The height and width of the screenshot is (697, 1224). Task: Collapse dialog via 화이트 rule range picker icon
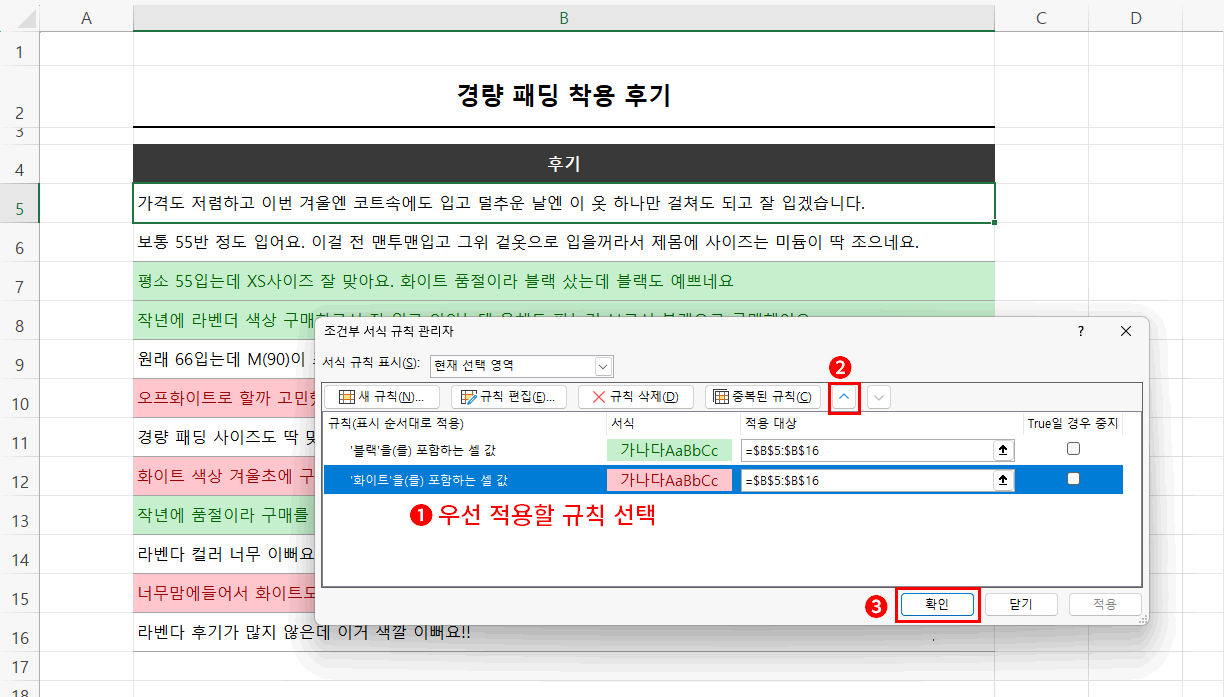(x=1002, y=480)
